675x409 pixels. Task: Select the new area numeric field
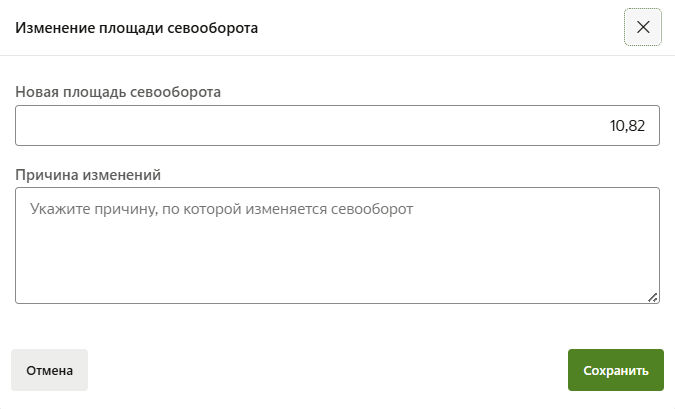click(337, 126)
